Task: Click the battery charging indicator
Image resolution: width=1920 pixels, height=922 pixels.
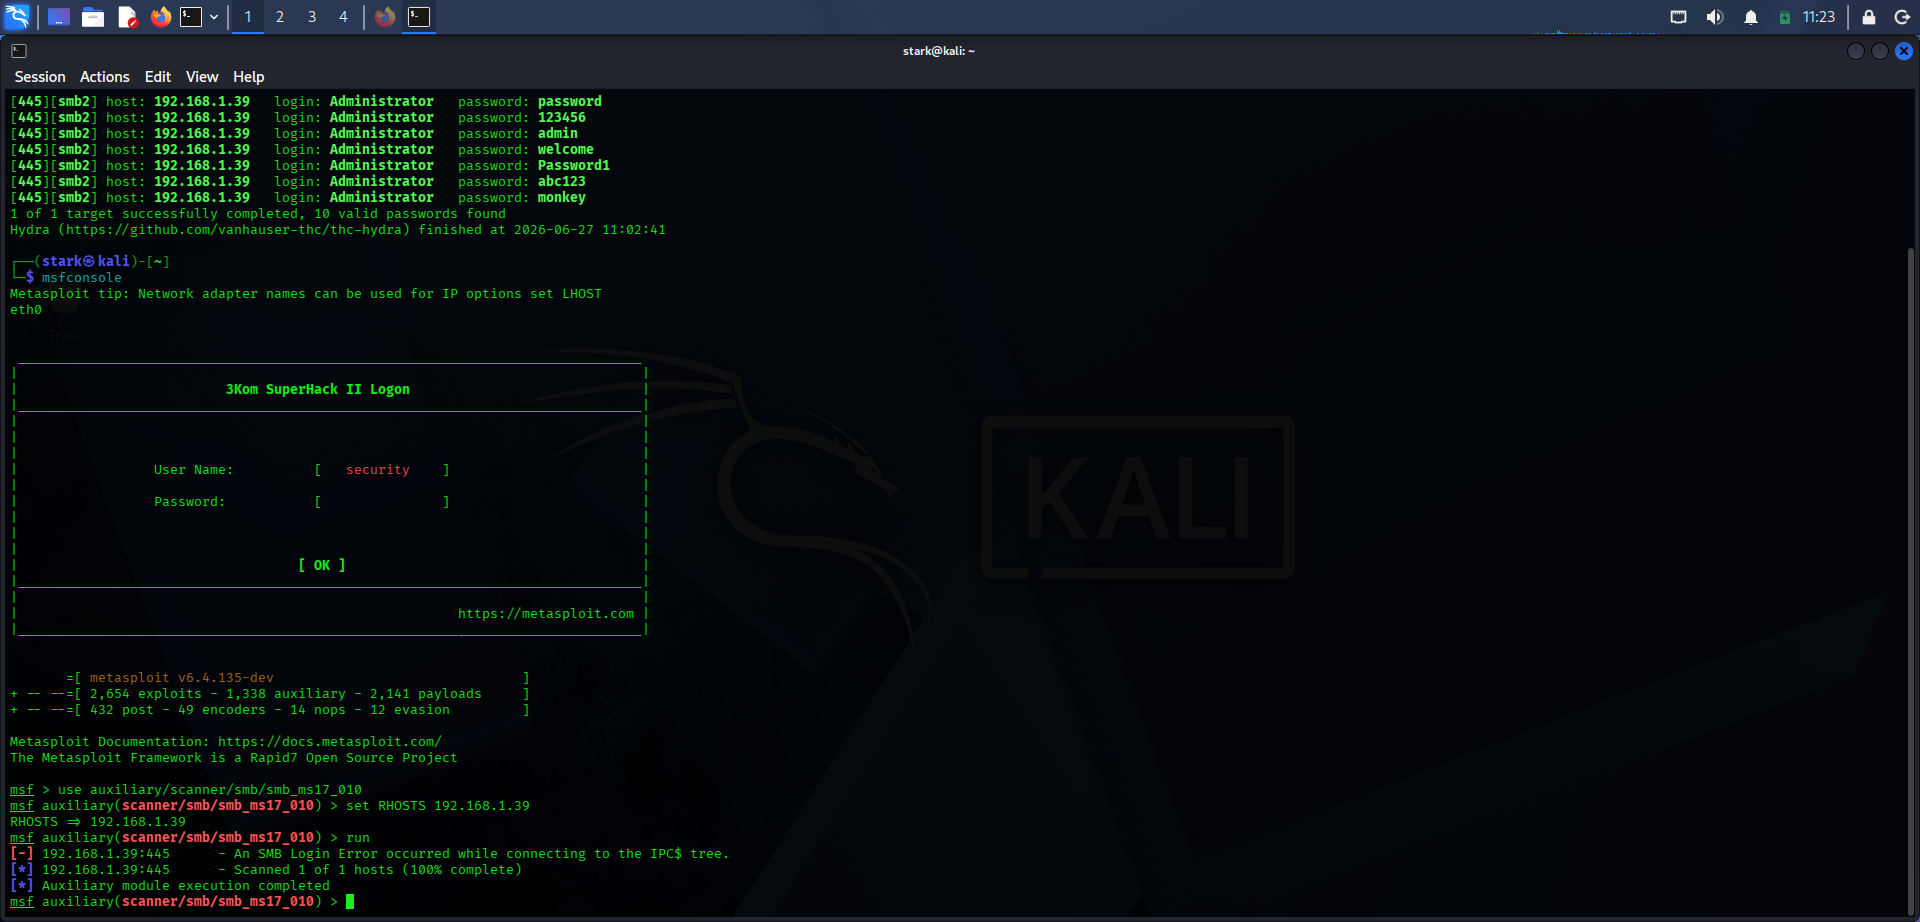Action: click(x=1784, y=17)
